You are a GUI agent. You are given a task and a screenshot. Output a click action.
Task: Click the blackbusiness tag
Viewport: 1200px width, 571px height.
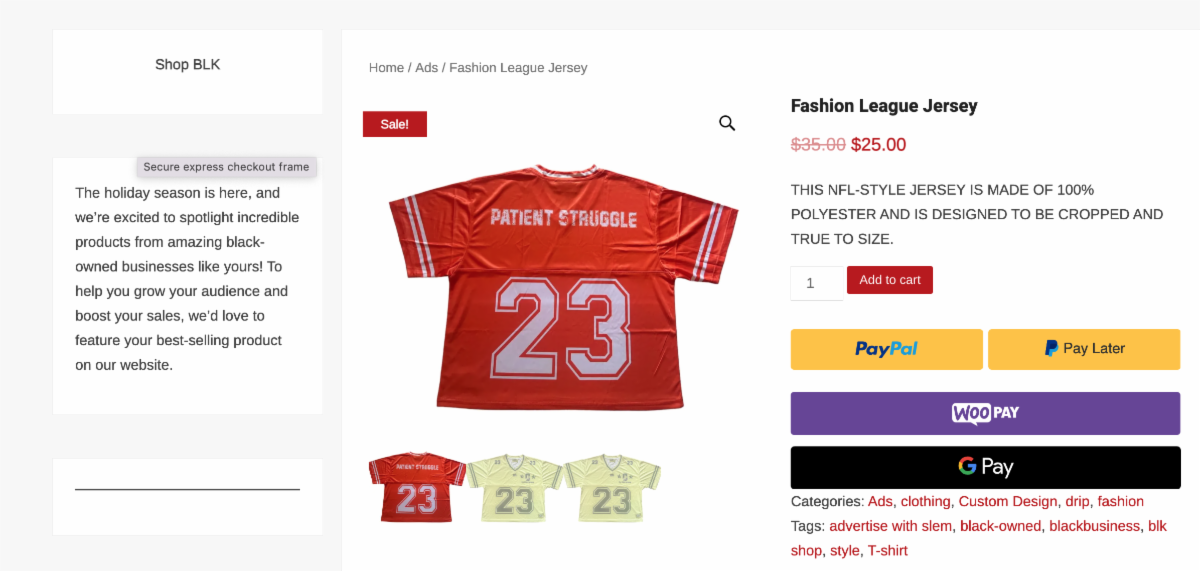click(1094, 526)
